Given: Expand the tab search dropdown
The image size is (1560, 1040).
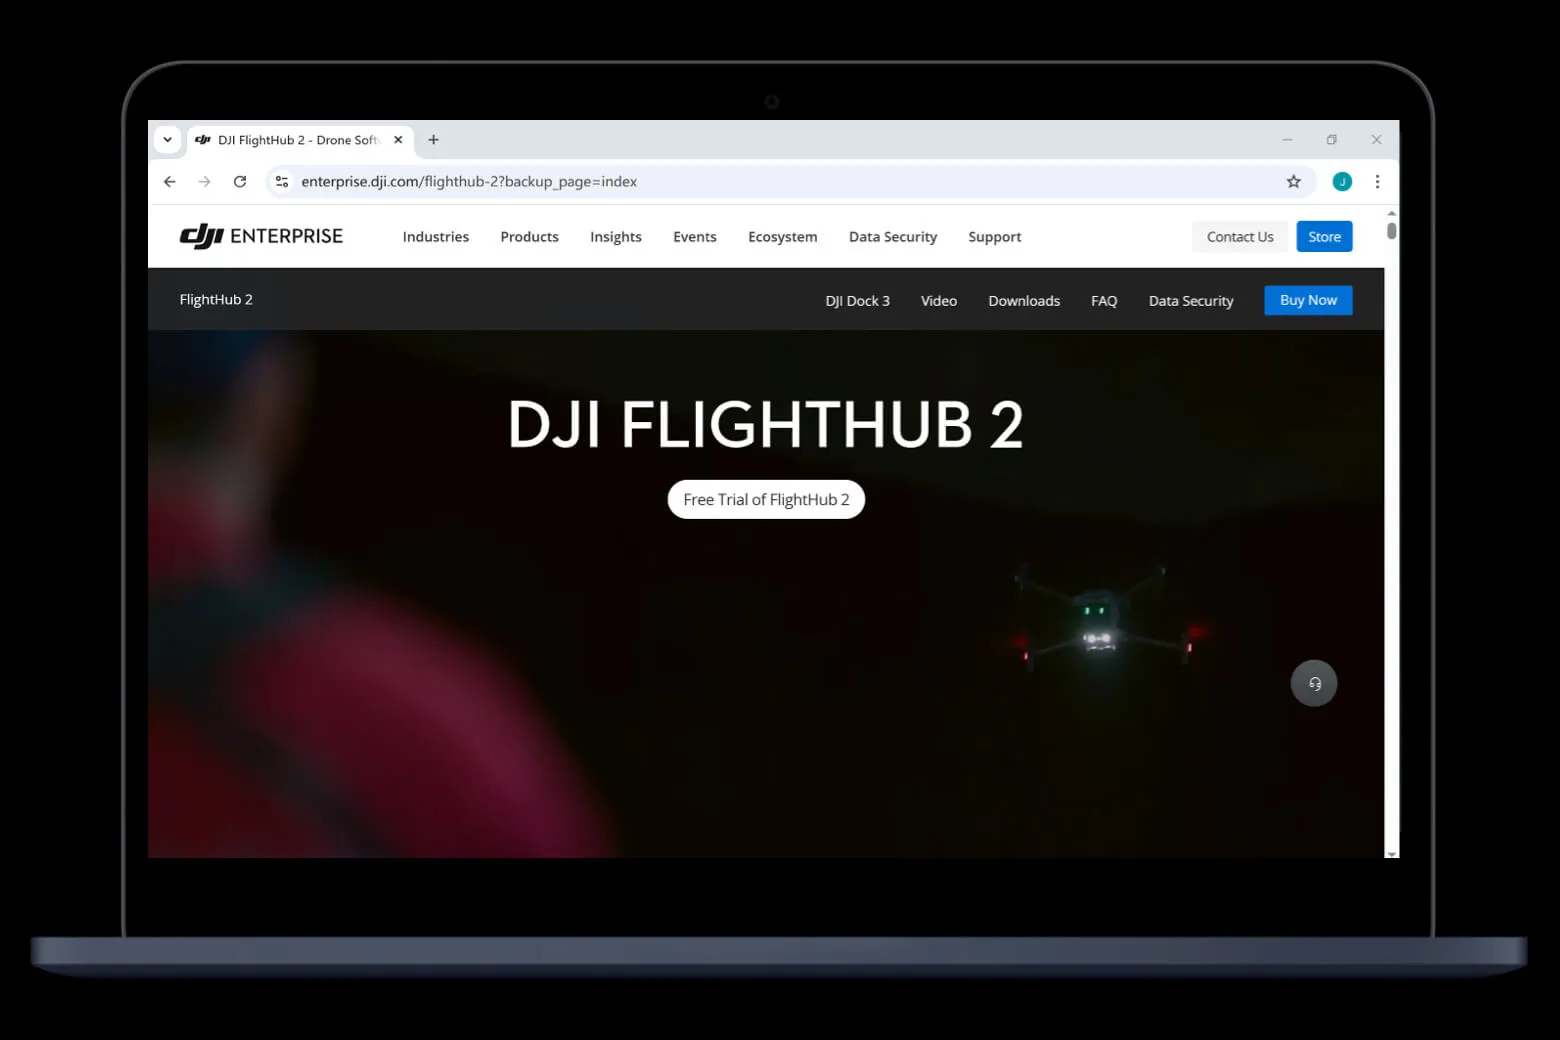Looking at the screenshot, I should [167, 140].
